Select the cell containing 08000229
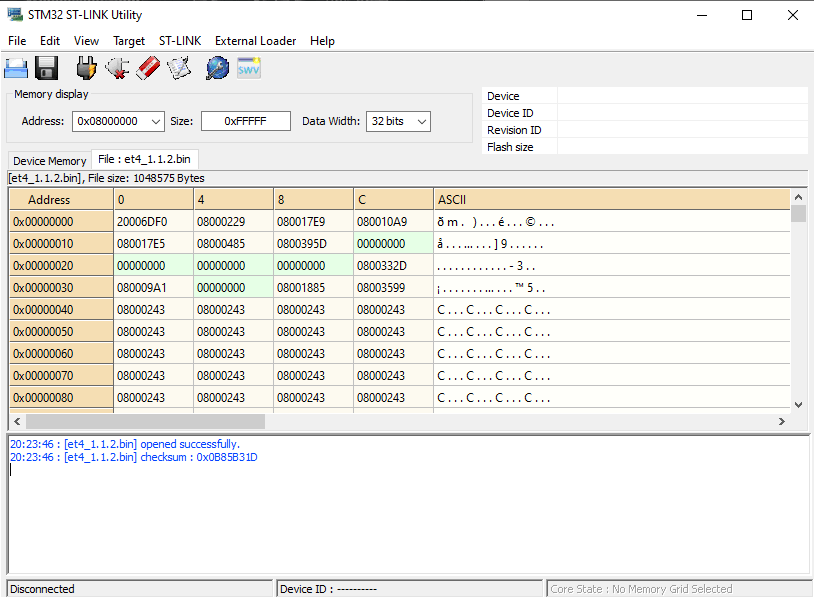Screen dimensions: 814x598 click(x=233, y=222)
